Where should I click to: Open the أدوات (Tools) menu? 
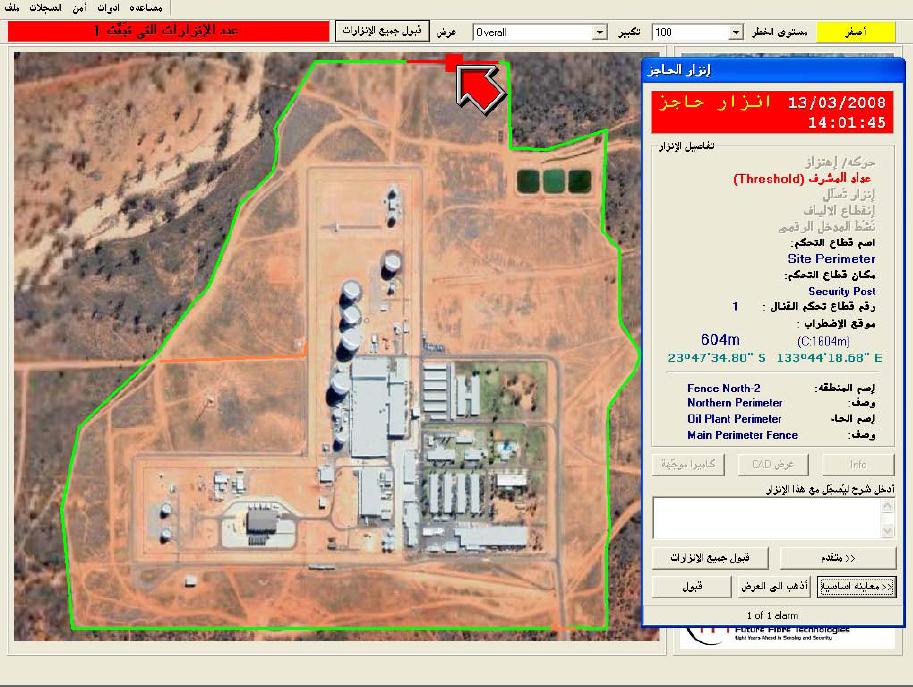[108, 7]
